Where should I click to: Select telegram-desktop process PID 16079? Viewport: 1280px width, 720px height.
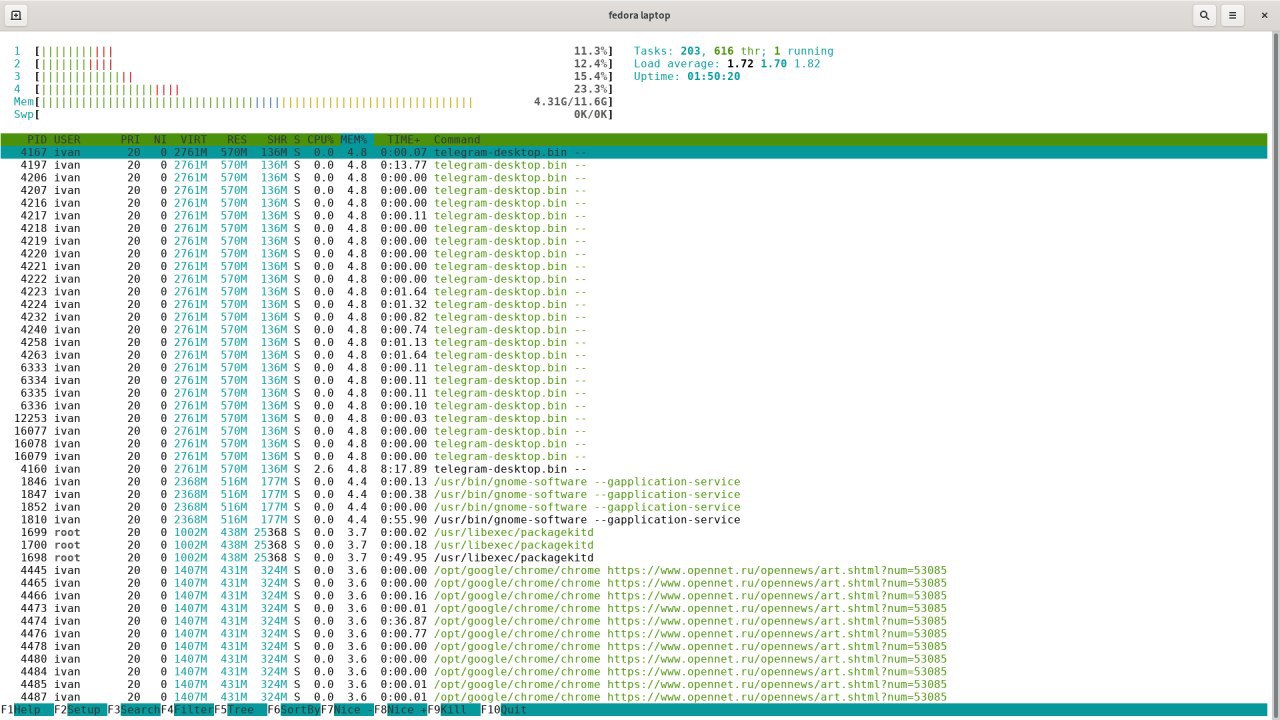click(634, 456)
